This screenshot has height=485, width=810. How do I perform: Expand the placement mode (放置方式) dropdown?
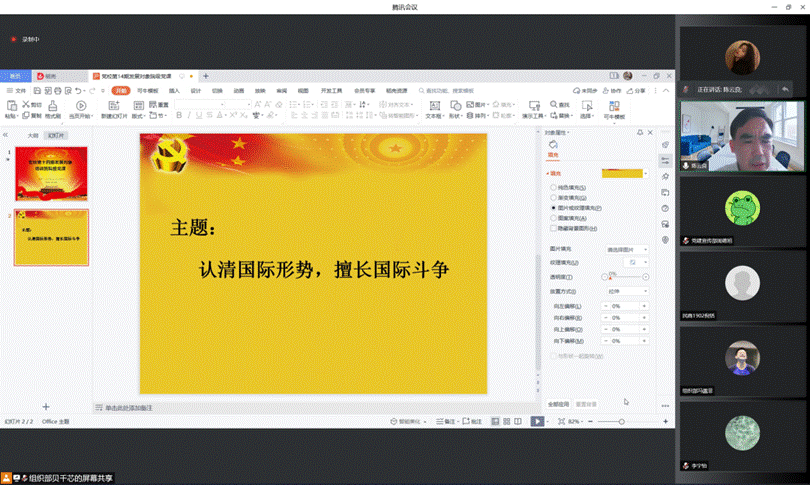[x=627, y=291]
